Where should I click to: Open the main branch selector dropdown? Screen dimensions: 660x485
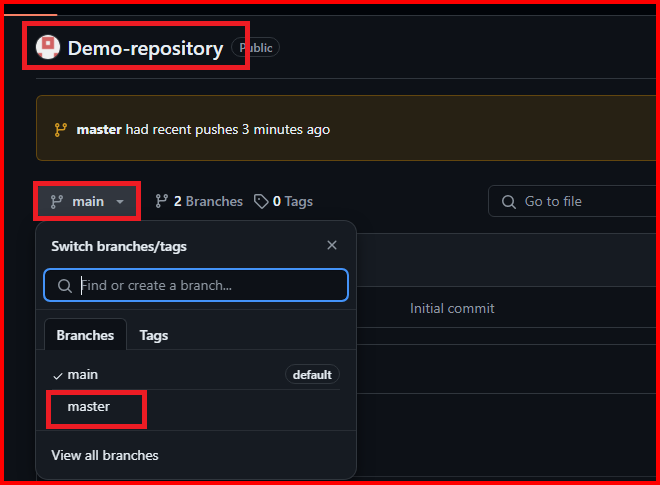click(x=88, y=201)
